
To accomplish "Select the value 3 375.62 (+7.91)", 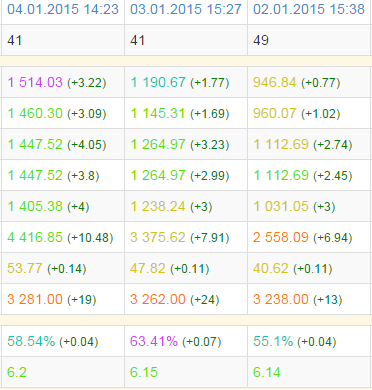I will coord(180,238).
